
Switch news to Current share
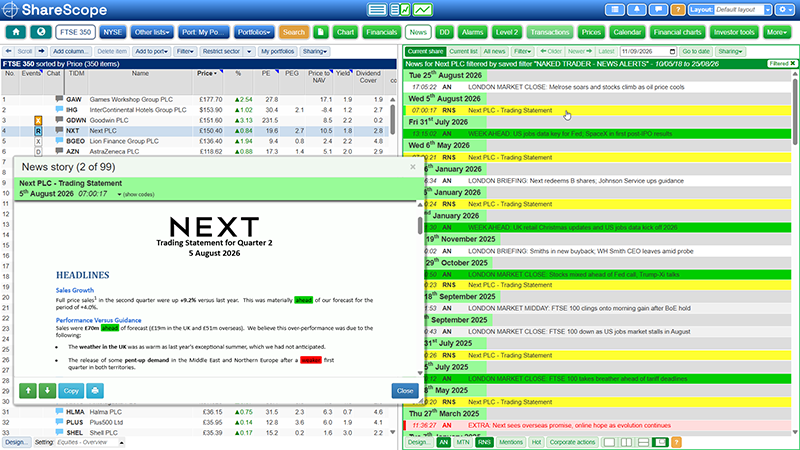pyautogui.click(x=426, y=52)
